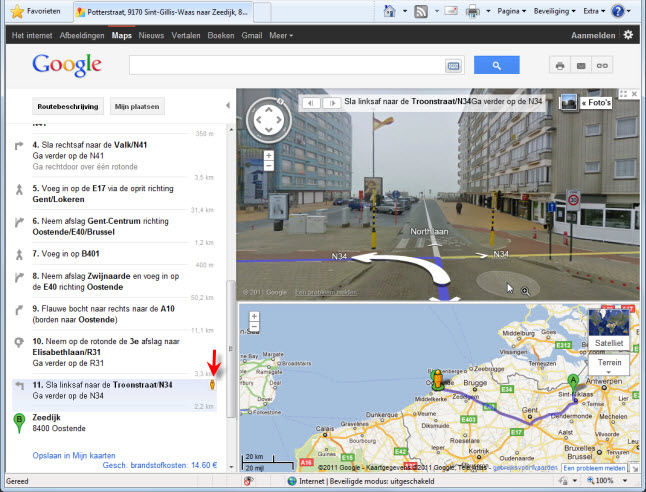Go to Afbeeldingen in Google bar
The image size is (646, 492).
tap(82, 35)
